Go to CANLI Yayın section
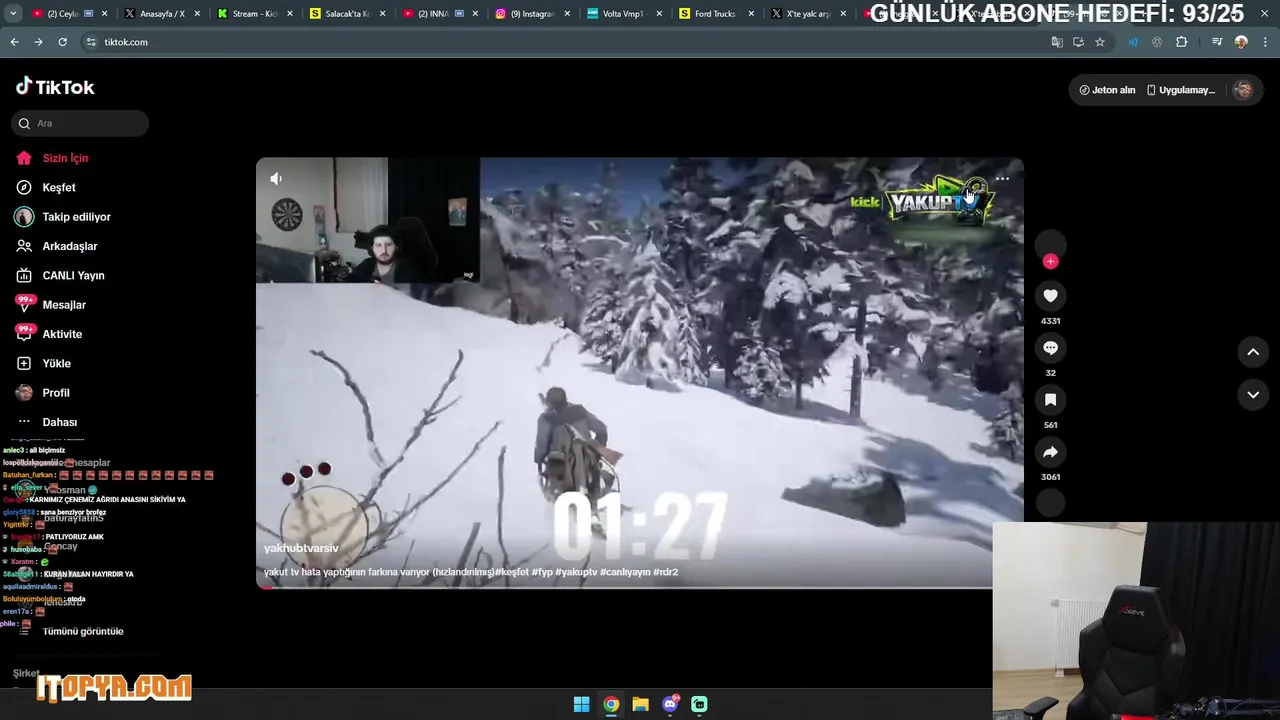This screenshot has height=720, width=1280. pyautogui.click(x=73, y=275)
